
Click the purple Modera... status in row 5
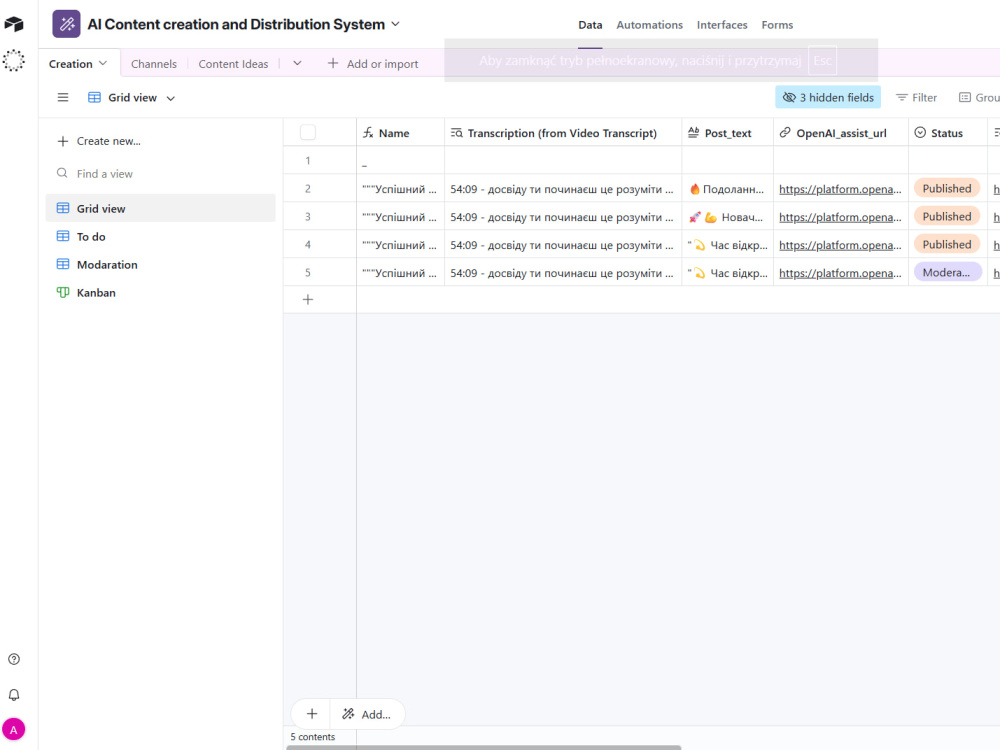[x=948, y=273]
